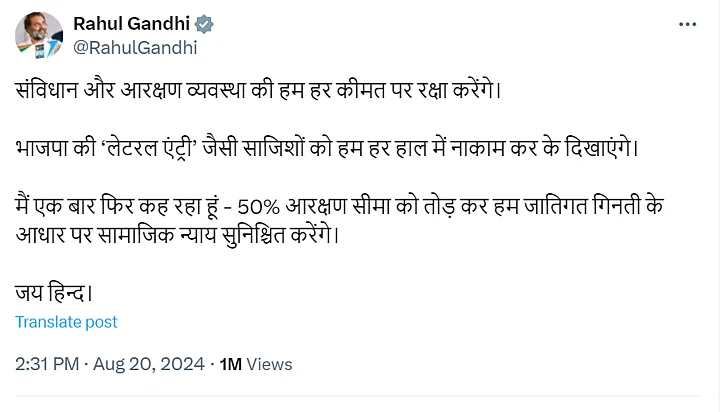Click Rahul Gandhi's profile picture

pyautogui.click(x=38, y=35)
